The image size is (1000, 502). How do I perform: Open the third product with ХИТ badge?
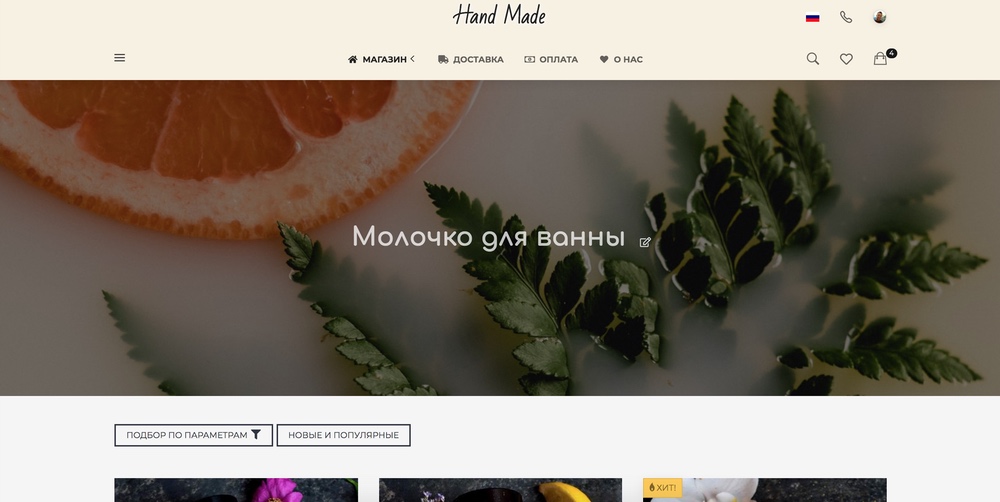[765, 490]
